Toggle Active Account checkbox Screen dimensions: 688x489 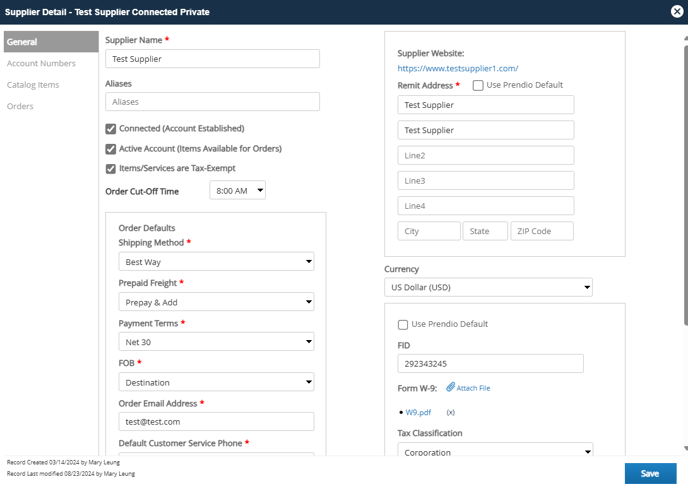click(111, 149)
